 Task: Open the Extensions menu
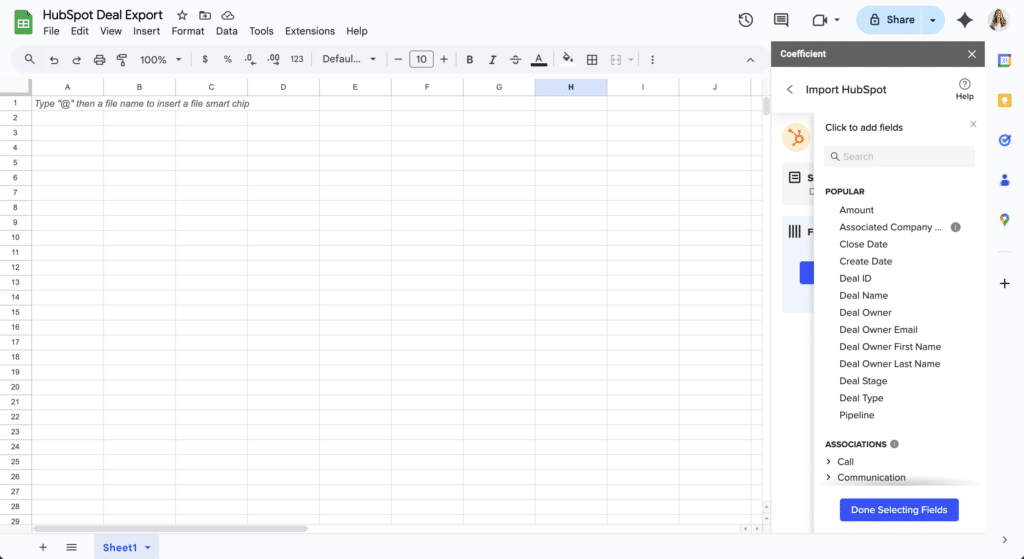click(x=309, y=31)
